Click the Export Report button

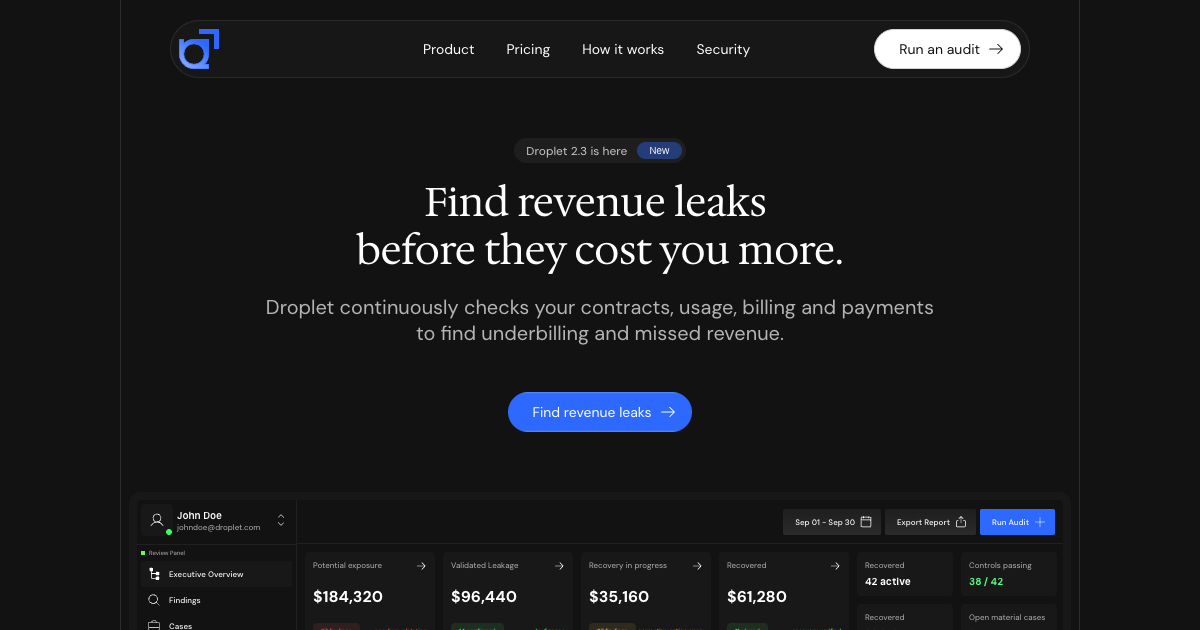tap(930, 522)
